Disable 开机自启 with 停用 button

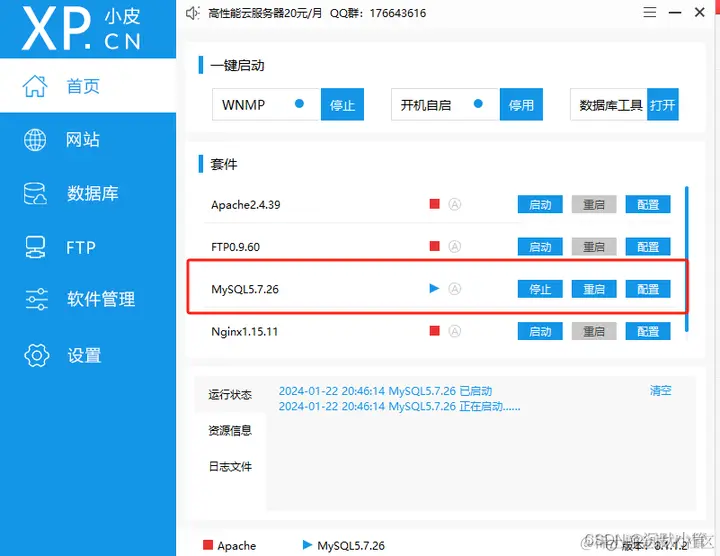tap(521, 105)
